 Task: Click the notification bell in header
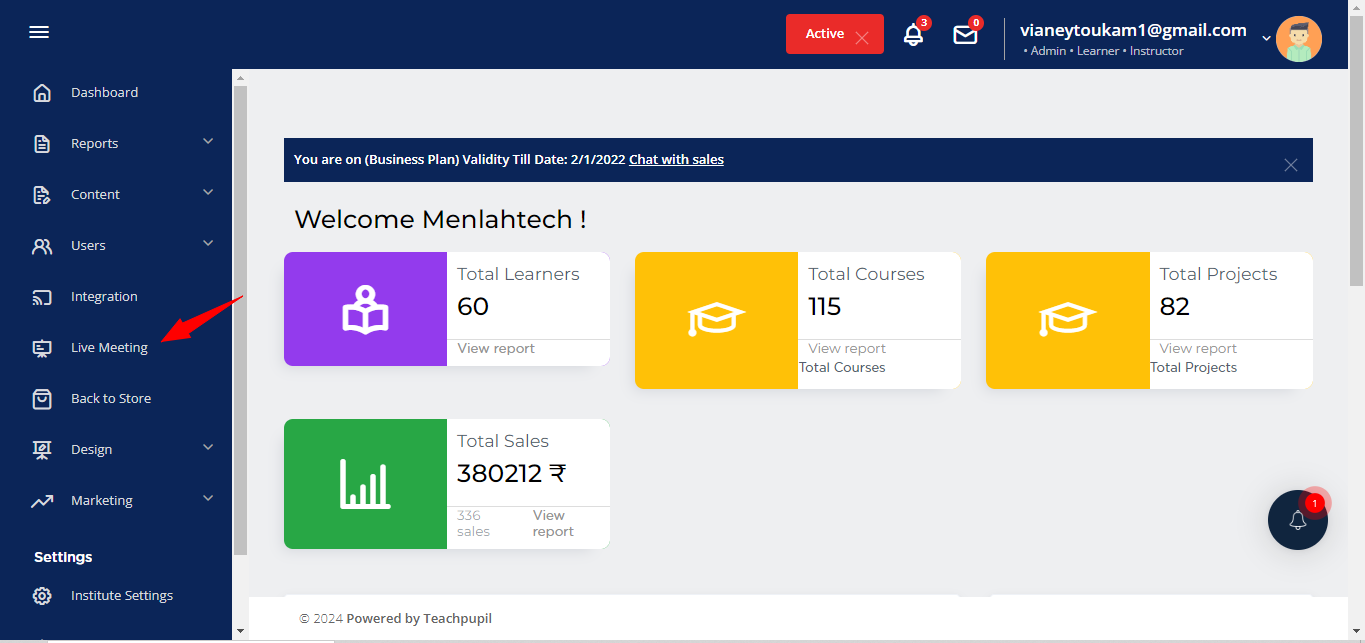pyautogui.click(x=913, y=35)
